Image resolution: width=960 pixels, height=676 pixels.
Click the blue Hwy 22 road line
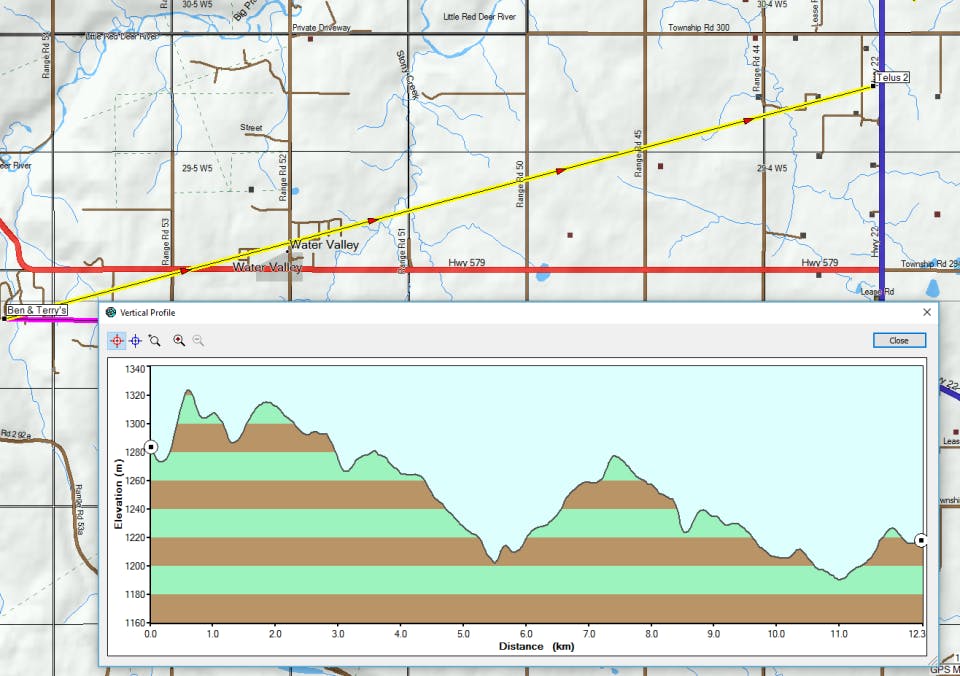pyautogui.click(x=882, y=184)
